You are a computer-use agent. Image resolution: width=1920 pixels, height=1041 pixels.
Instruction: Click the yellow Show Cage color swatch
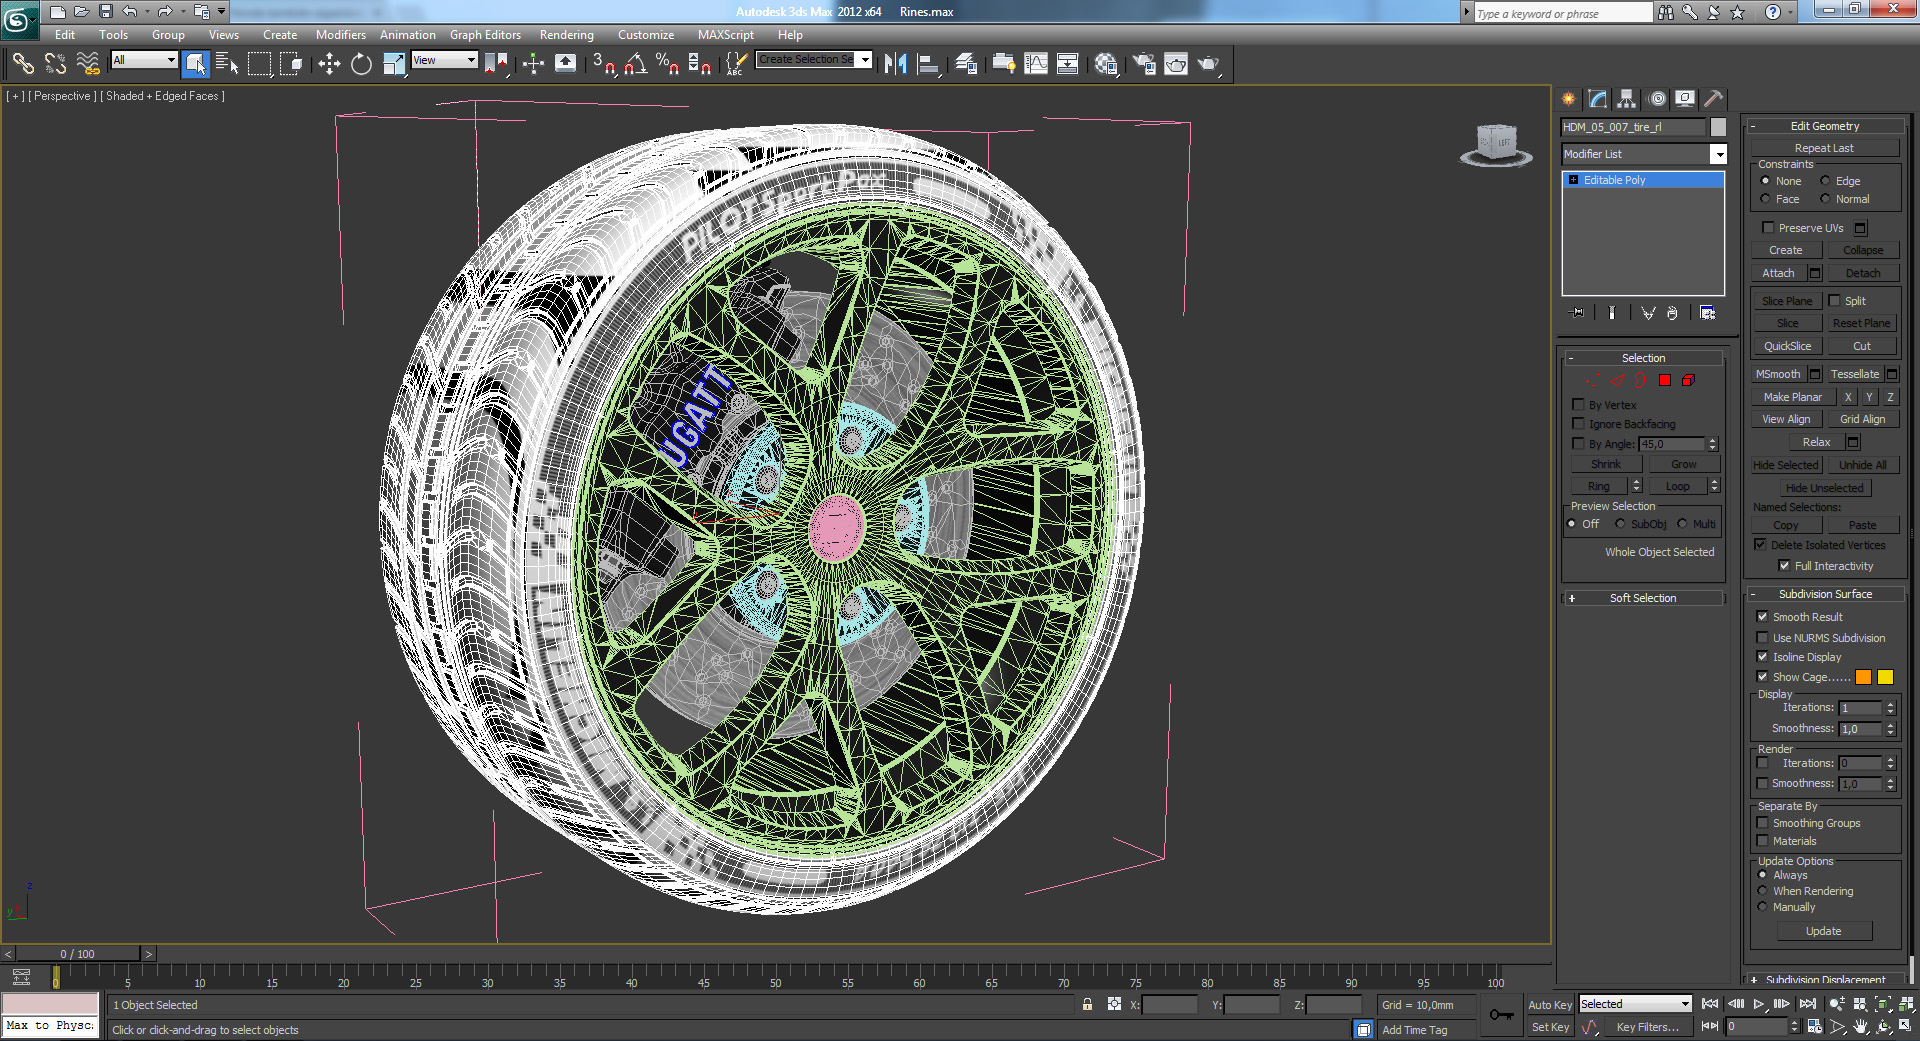1885,677
